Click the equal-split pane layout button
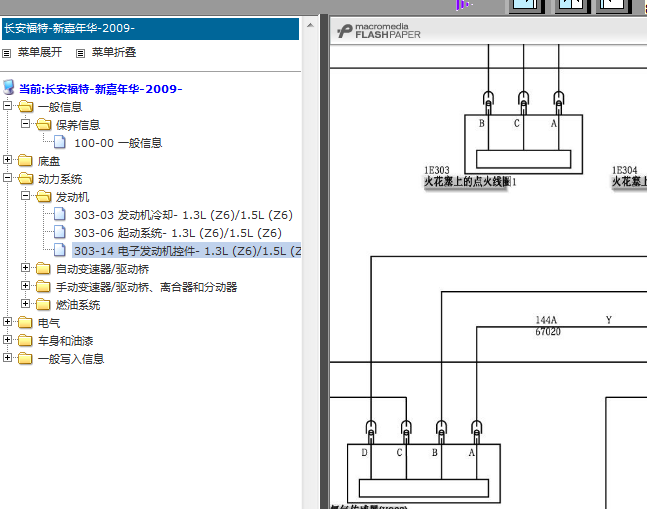Image resolution: width=647 pixels, height=509 pixels. pyautogui.click(x=572, y=6)
